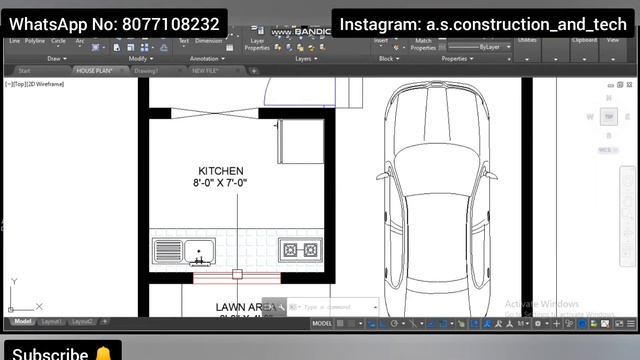
Task: Expand the Properties panel title
Action: tap(457, 59)
